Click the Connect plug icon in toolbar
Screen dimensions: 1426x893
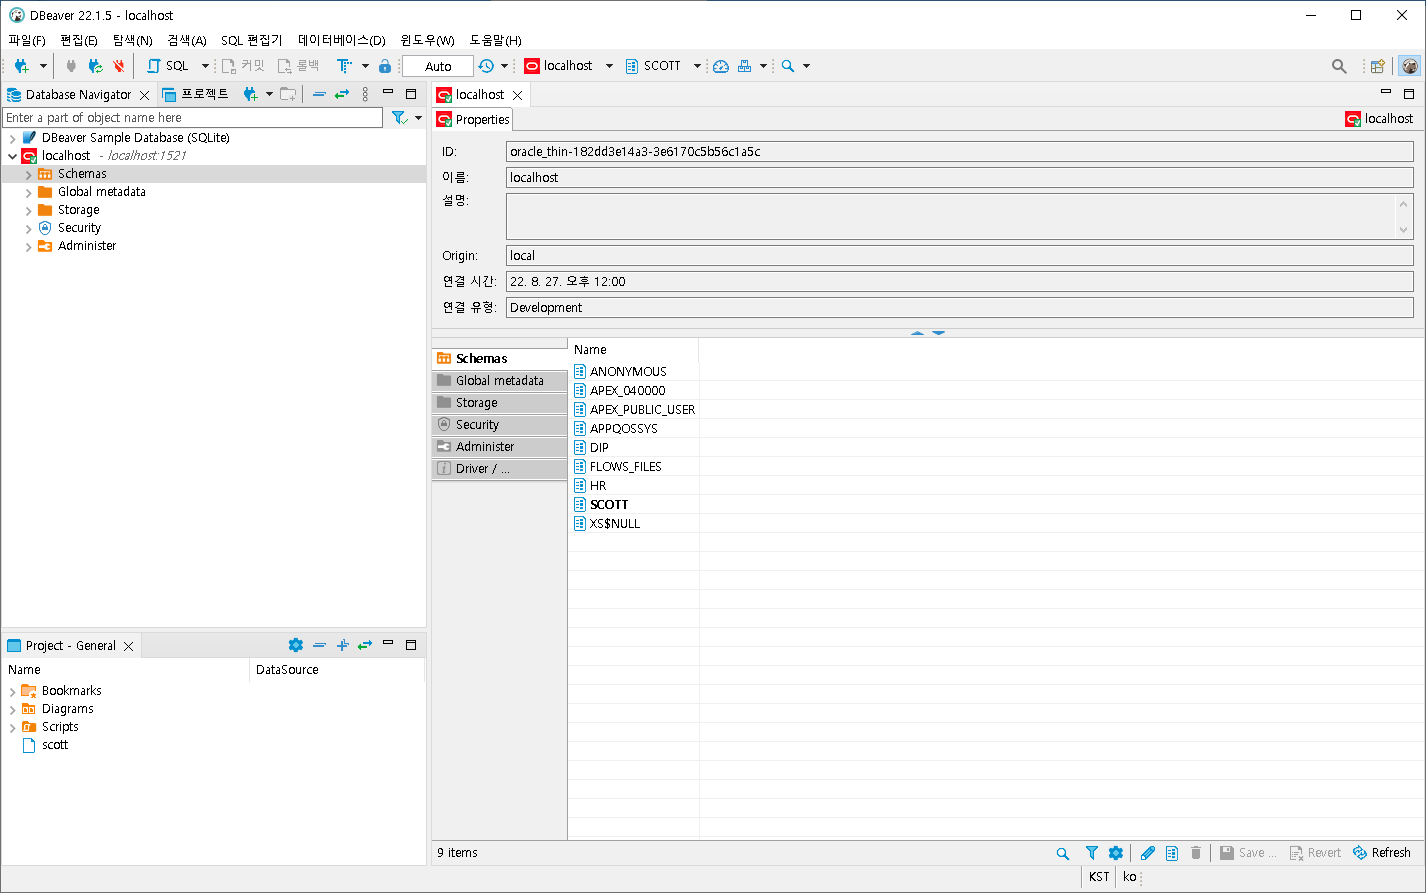[71, 66]
